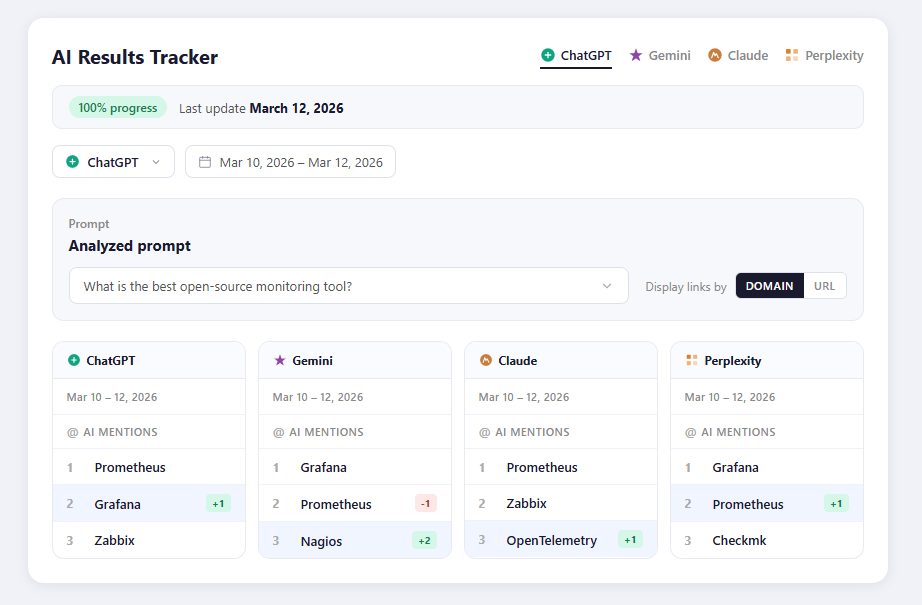The height and width of the screenshot is (605, 922).
Task: Select Grafana in the Perplexity card
Action: click(x=767, y=467)
